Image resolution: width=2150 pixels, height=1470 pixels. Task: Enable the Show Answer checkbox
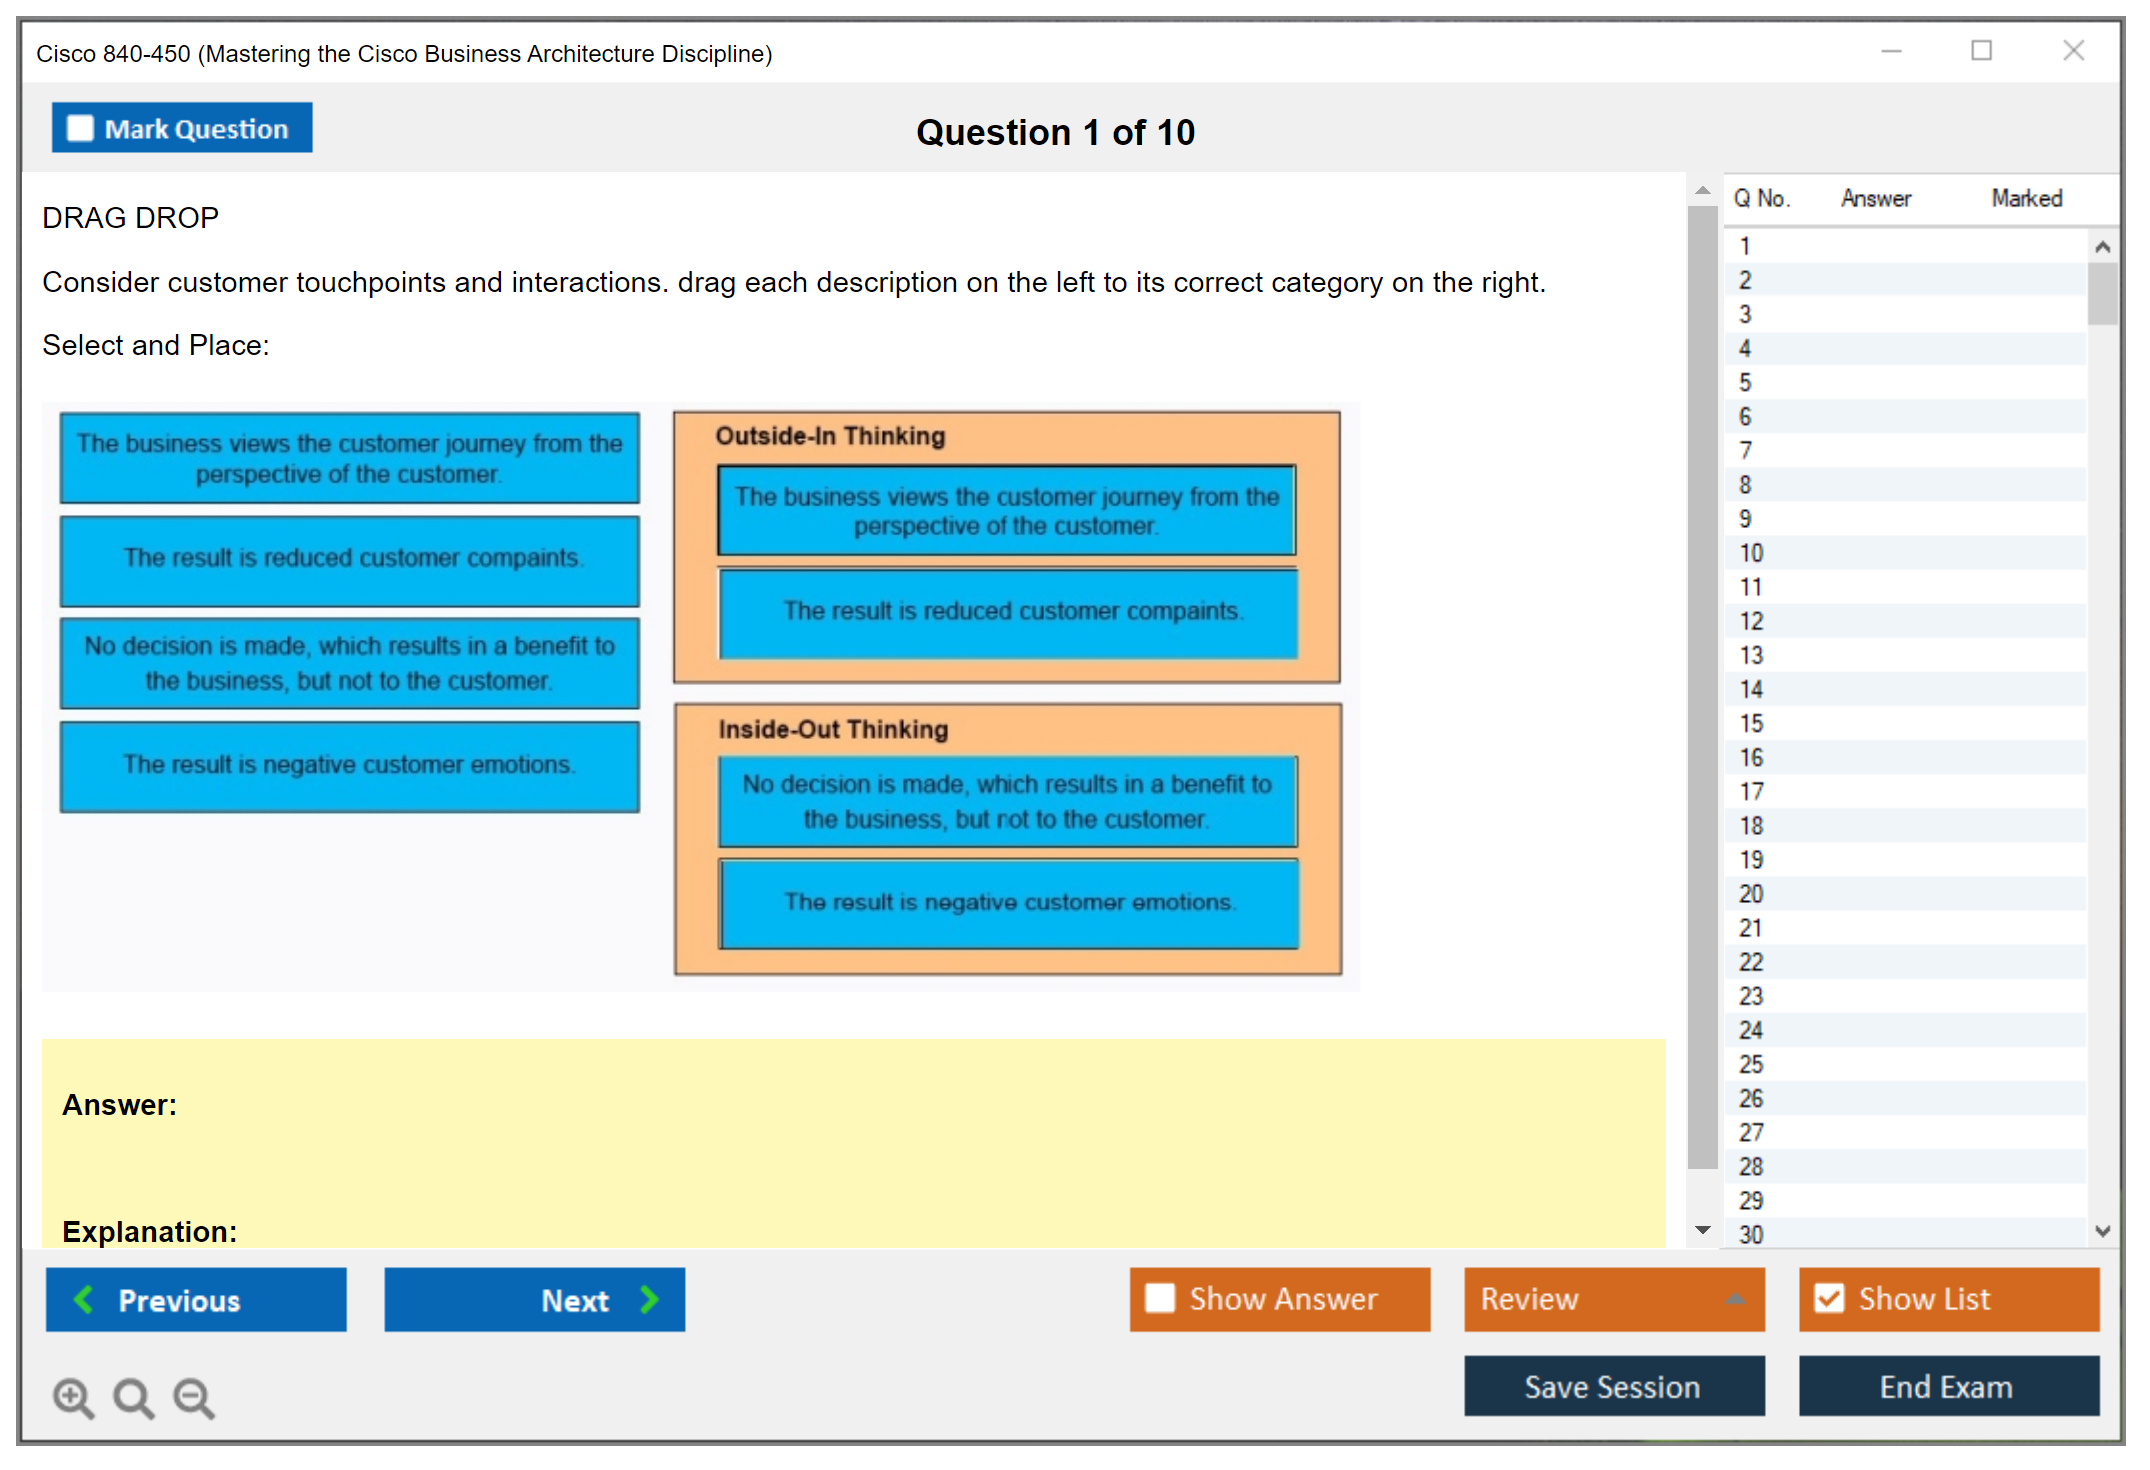(x=1160, y=1298)
